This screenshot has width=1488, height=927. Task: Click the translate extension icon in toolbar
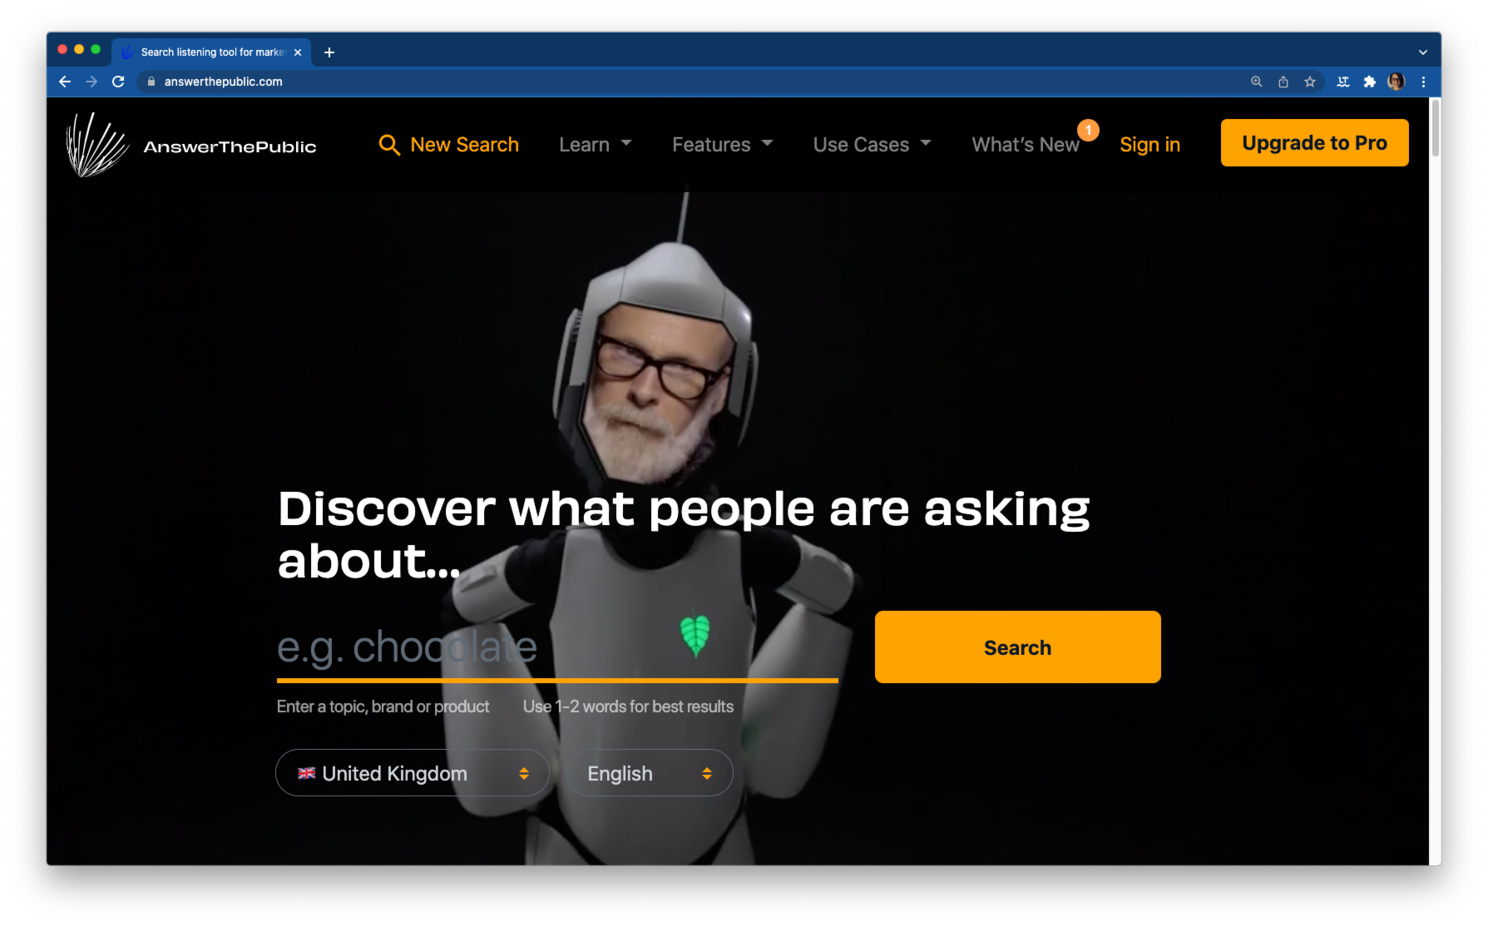pos(1343,82)
